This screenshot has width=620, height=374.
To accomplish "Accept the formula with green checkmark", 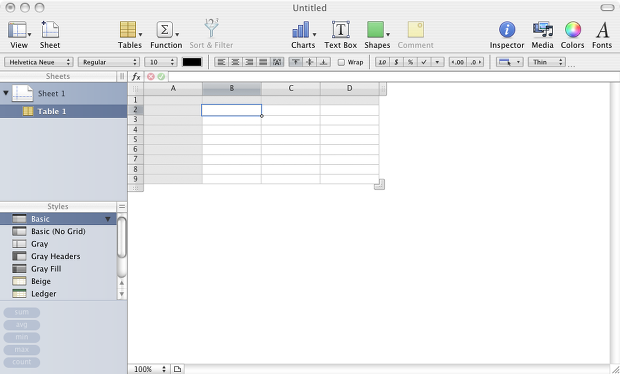I will point(161,77).
